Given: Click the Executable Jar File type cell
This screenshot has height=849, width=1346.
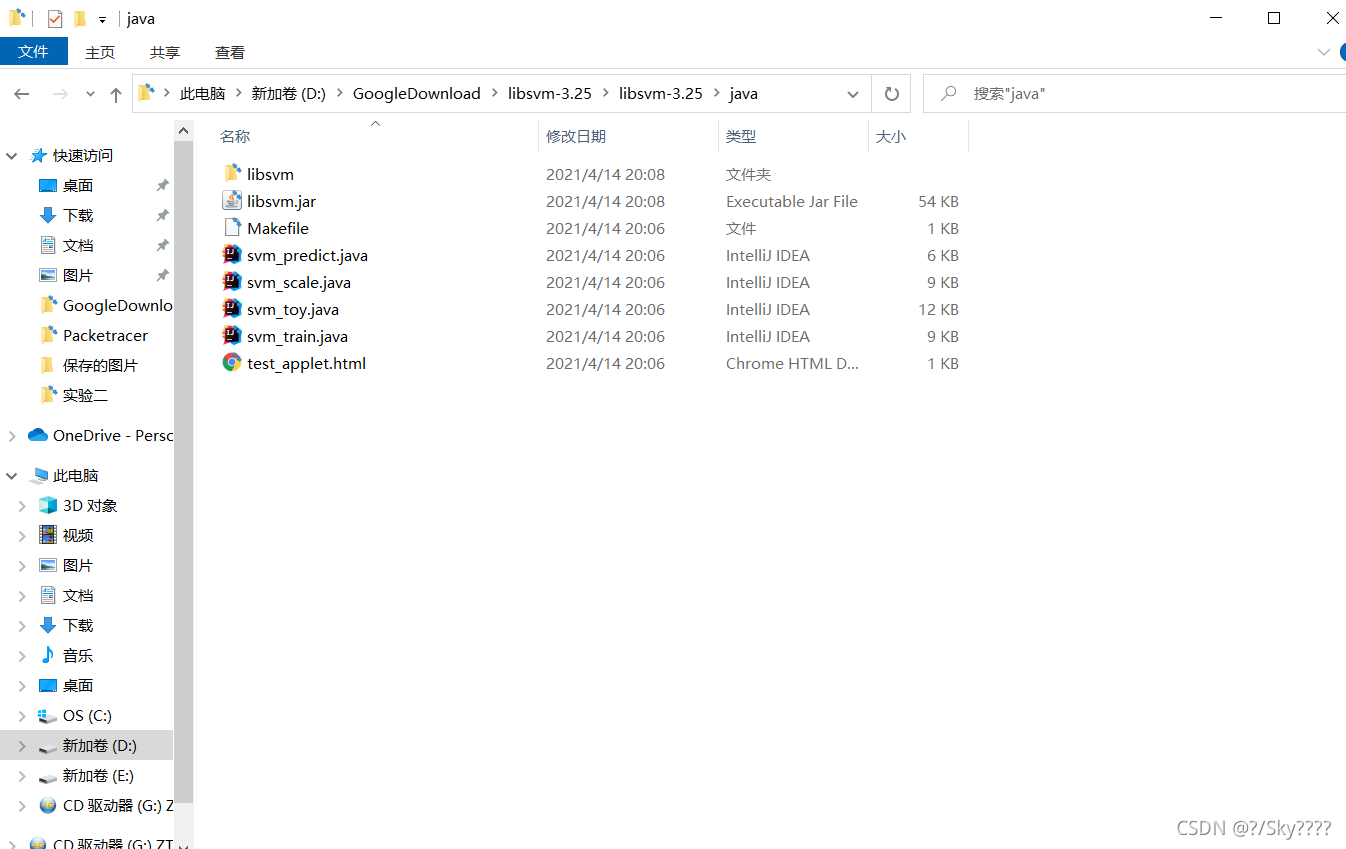Looking at the screenshot, I should pyautogui.click(x=792, y=201).
